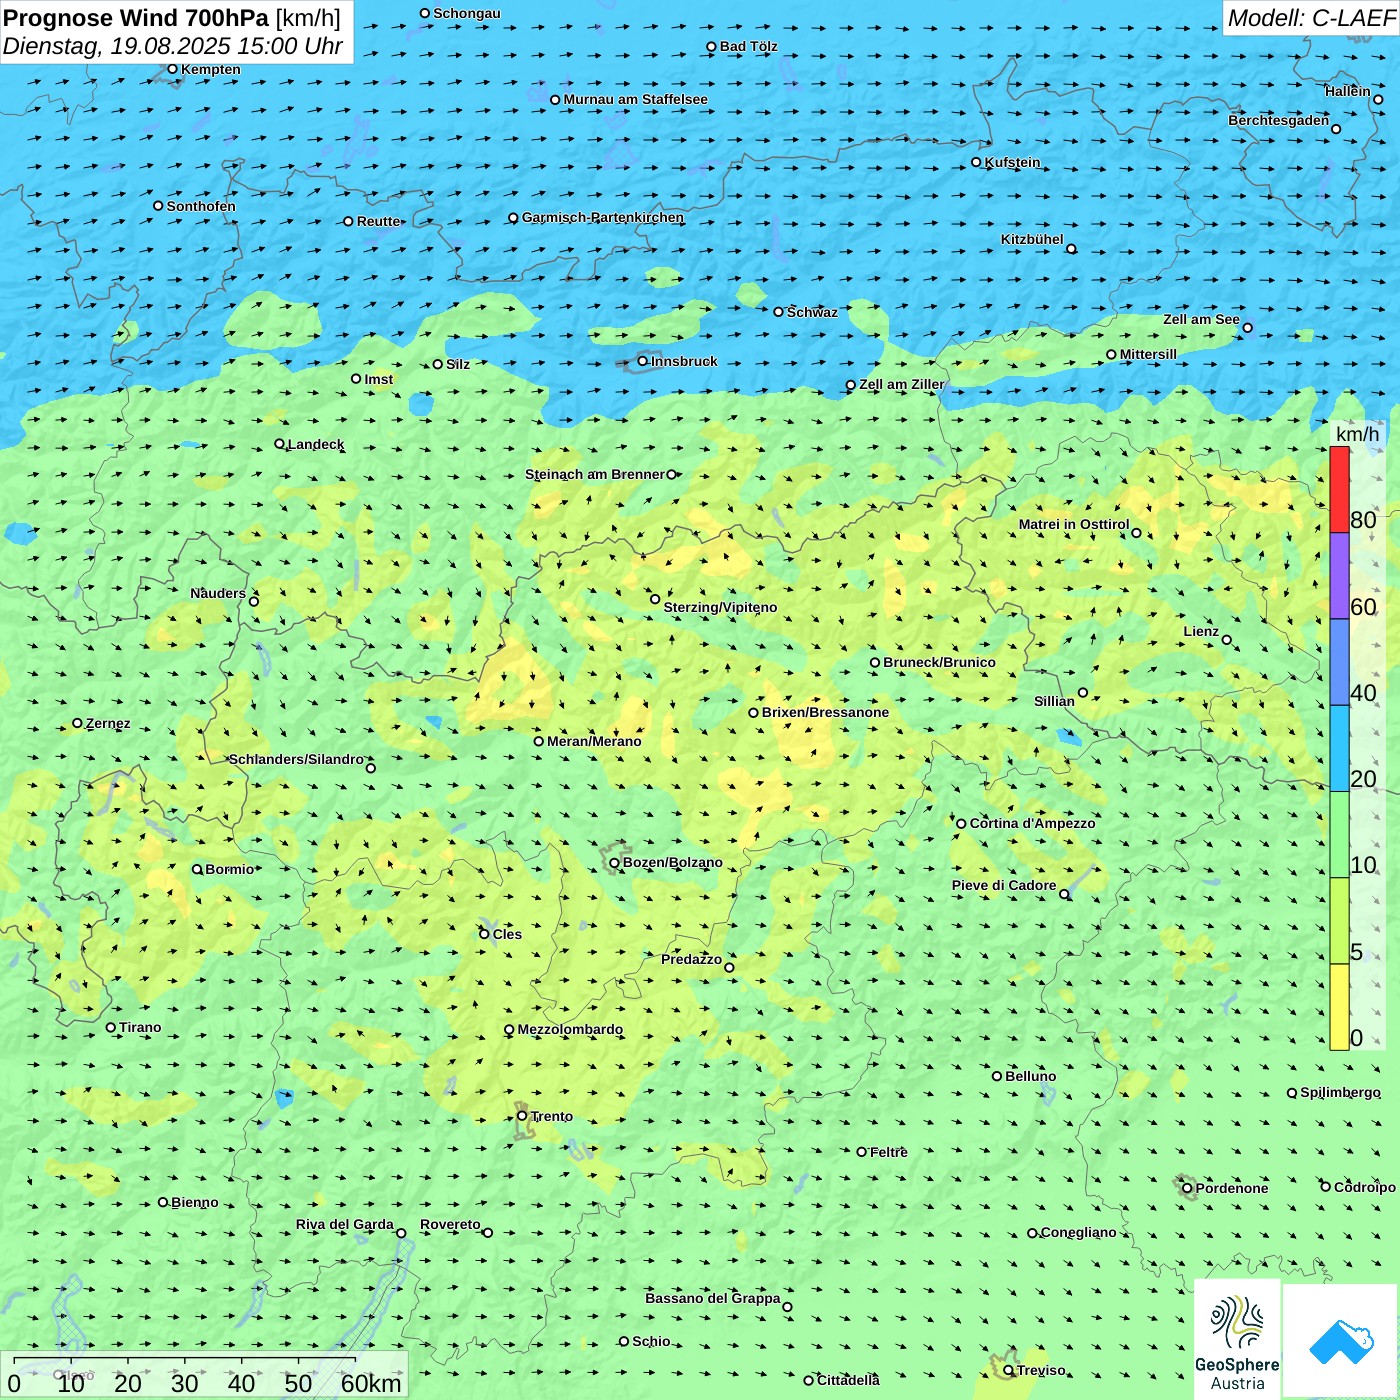This screenshot has width=1400, height=1400.
Task: Click the 'Tirano' label
Action: click(140, 1027)
